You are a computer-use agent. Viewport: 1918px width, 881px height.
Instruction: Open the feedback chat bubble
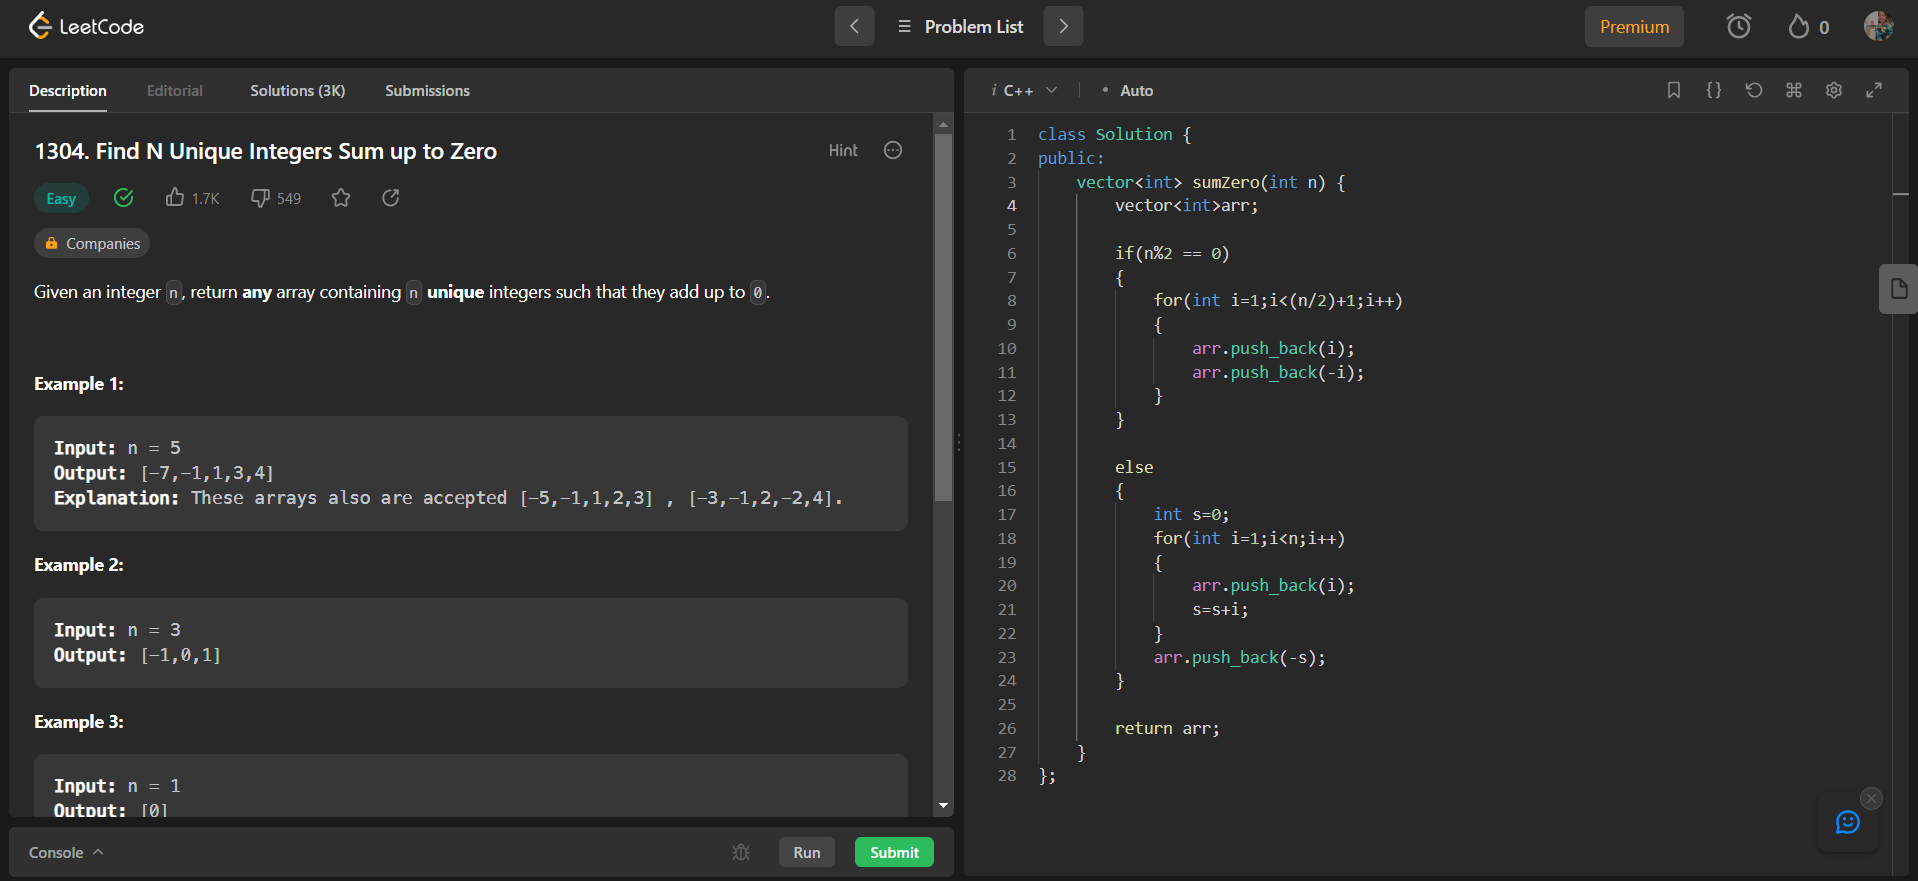pos(1848,822)
